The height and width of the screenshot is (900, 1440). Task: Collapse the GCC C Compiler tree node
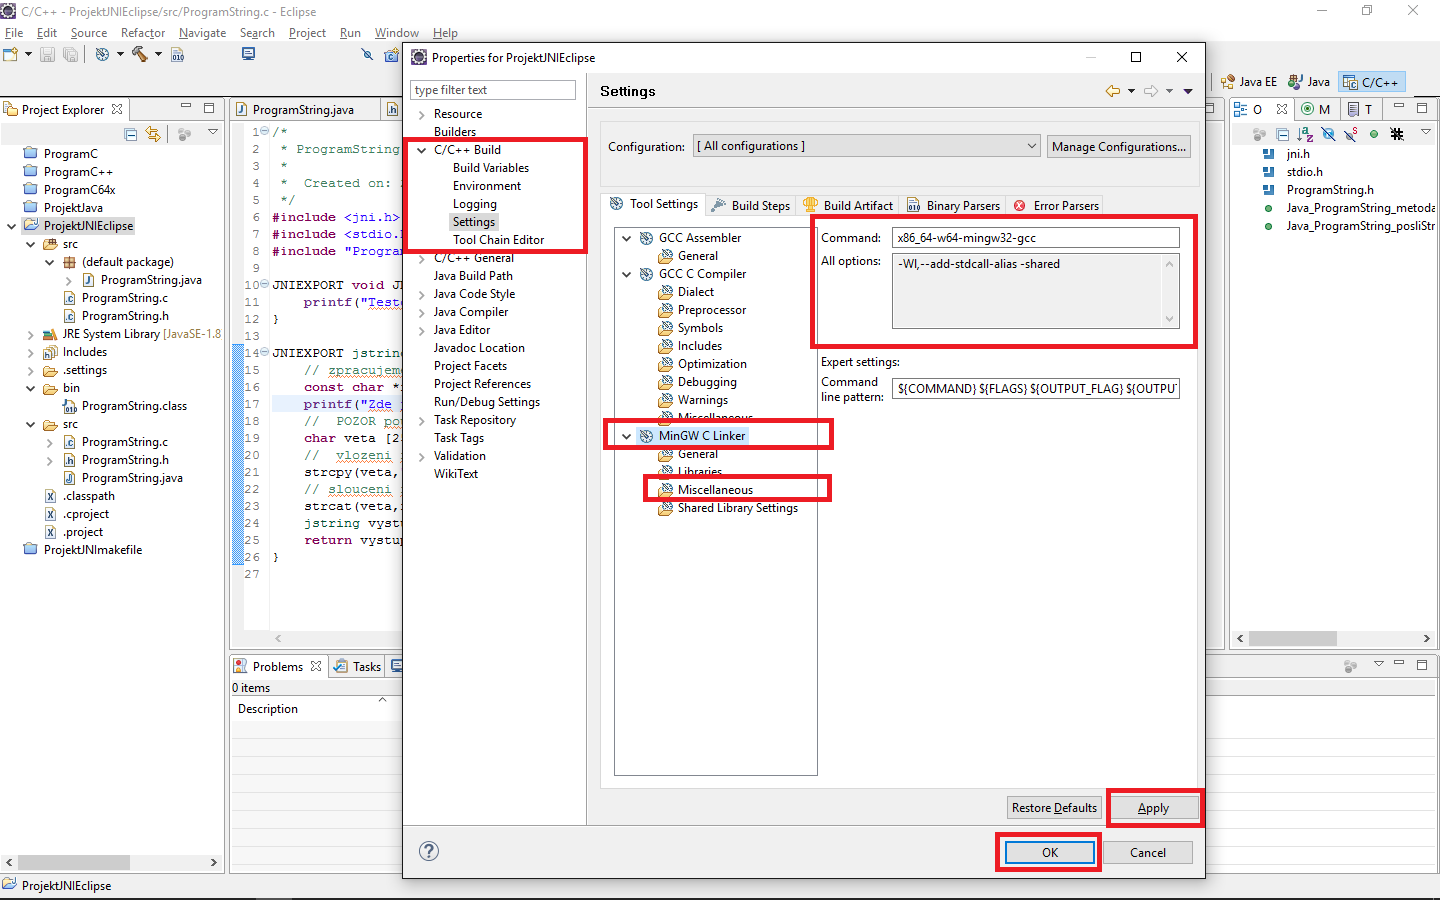click(626, 273)
